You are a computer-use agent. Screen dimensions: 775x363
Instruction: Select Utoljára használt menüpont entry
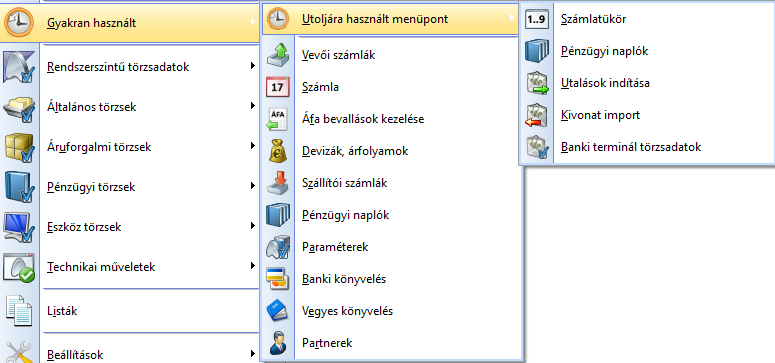click(x=390, y=19)
